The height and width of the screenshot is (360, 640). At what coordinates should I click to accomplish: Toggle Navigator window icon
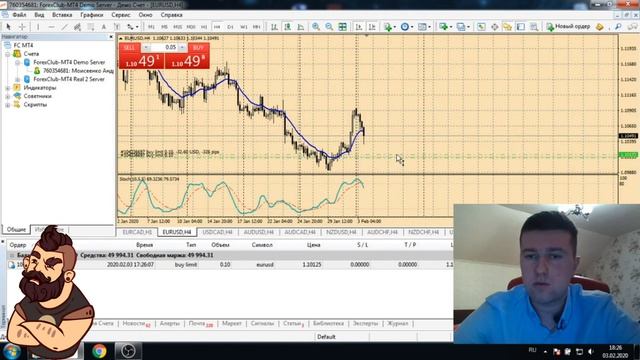(507, 27)
